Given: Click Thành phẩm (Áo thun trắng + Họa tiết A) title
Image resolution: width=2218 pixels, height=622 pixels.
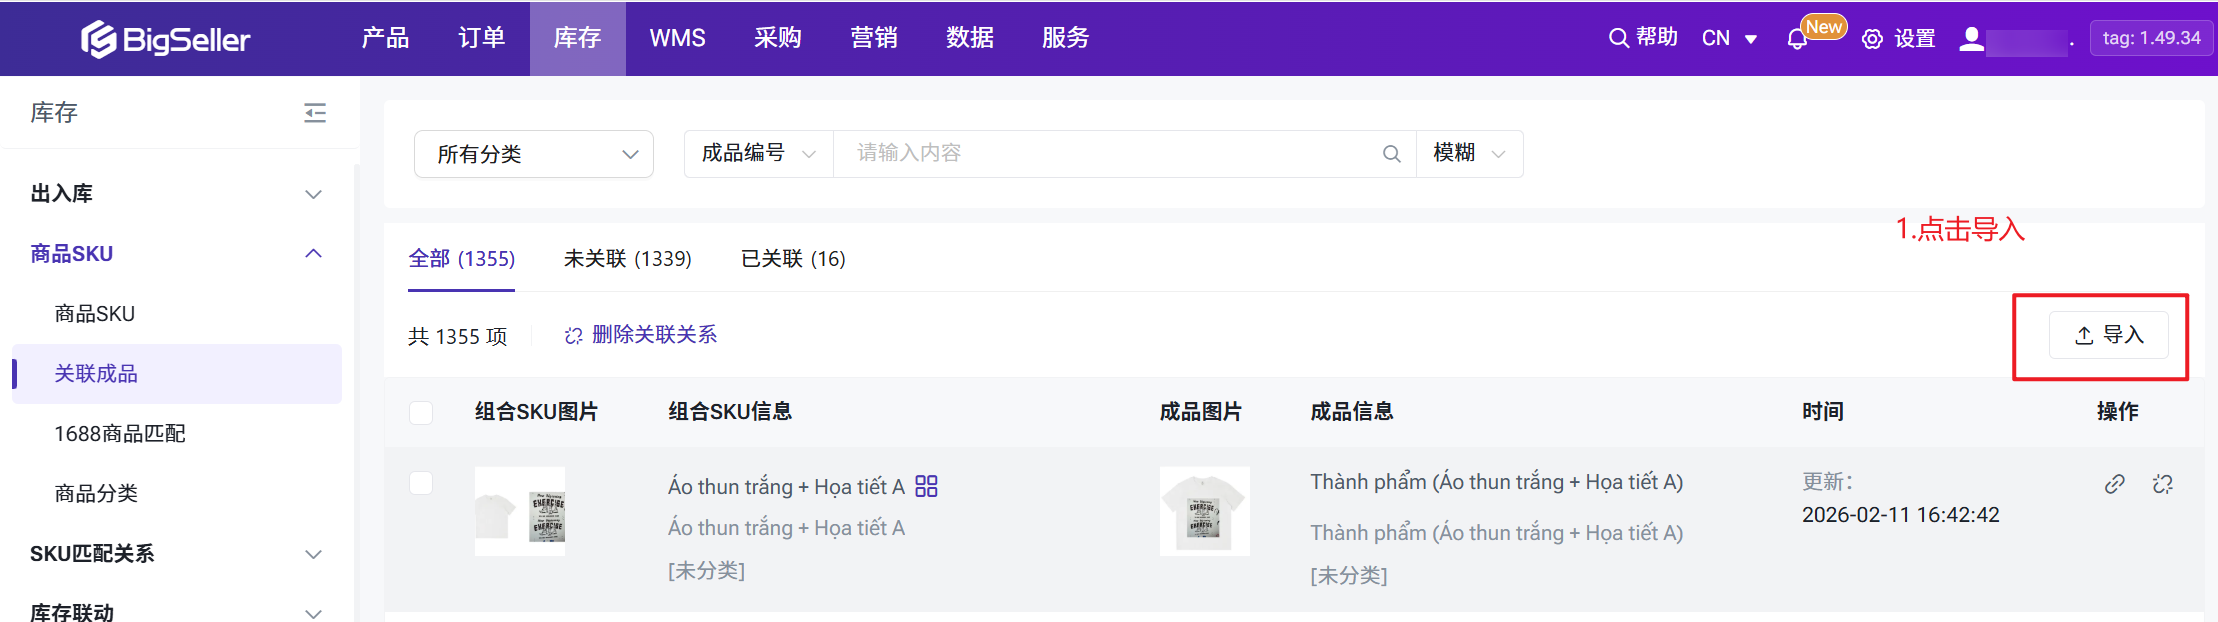Looking at the screenshot, I should pos(1497,482).
